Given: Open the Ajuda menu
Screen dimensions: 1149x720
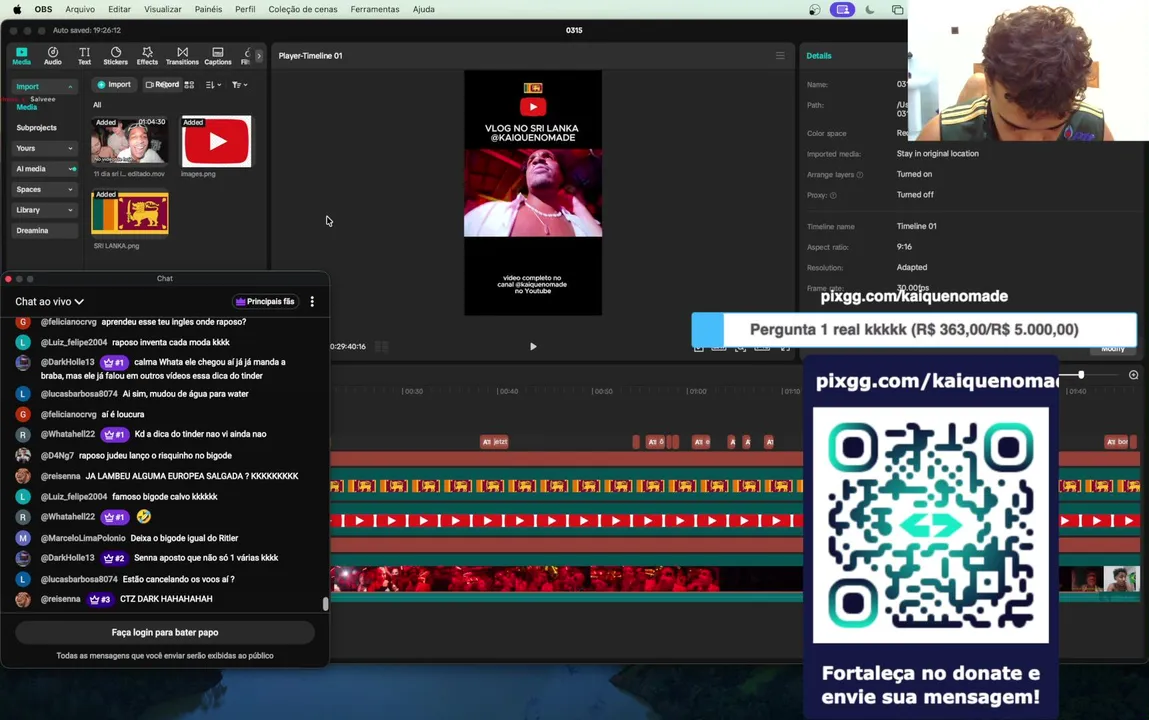Looking at the screenshot, I should [424, 10].
